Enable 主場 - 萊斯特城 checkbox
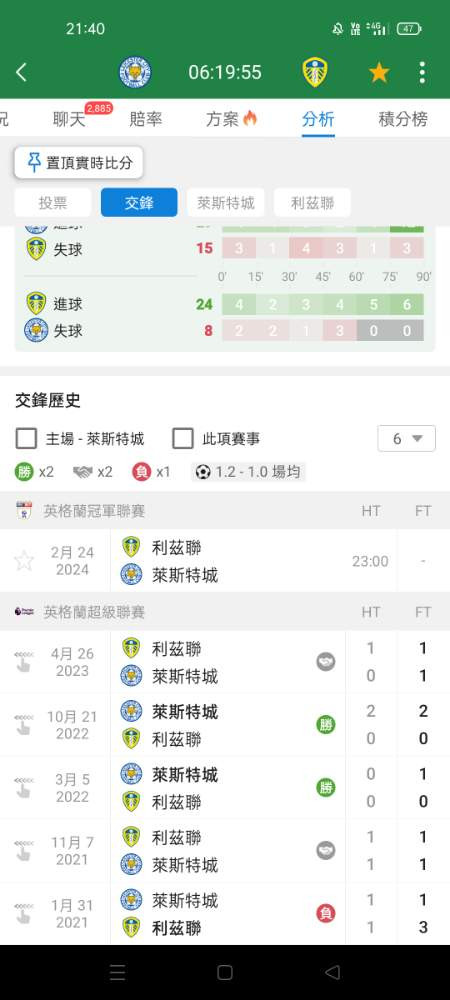 [x=26, y=439]
